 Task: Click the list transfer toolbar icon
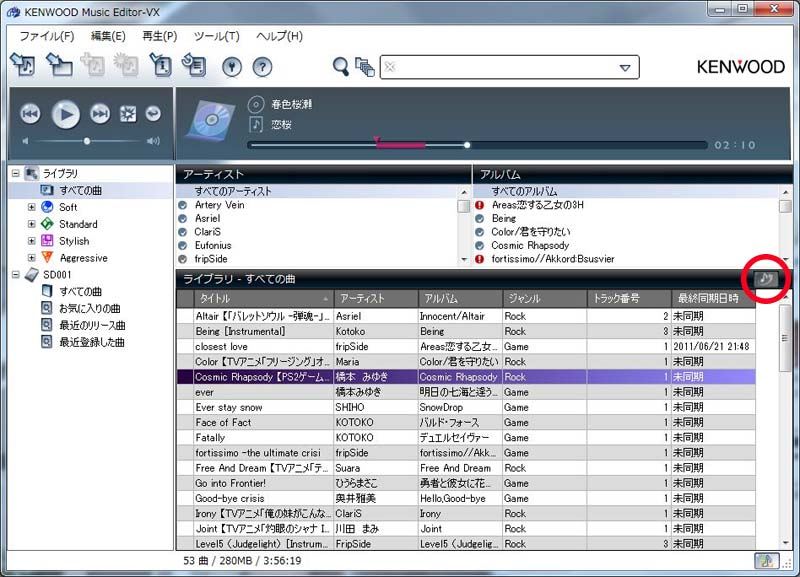[x=194, y=65]
